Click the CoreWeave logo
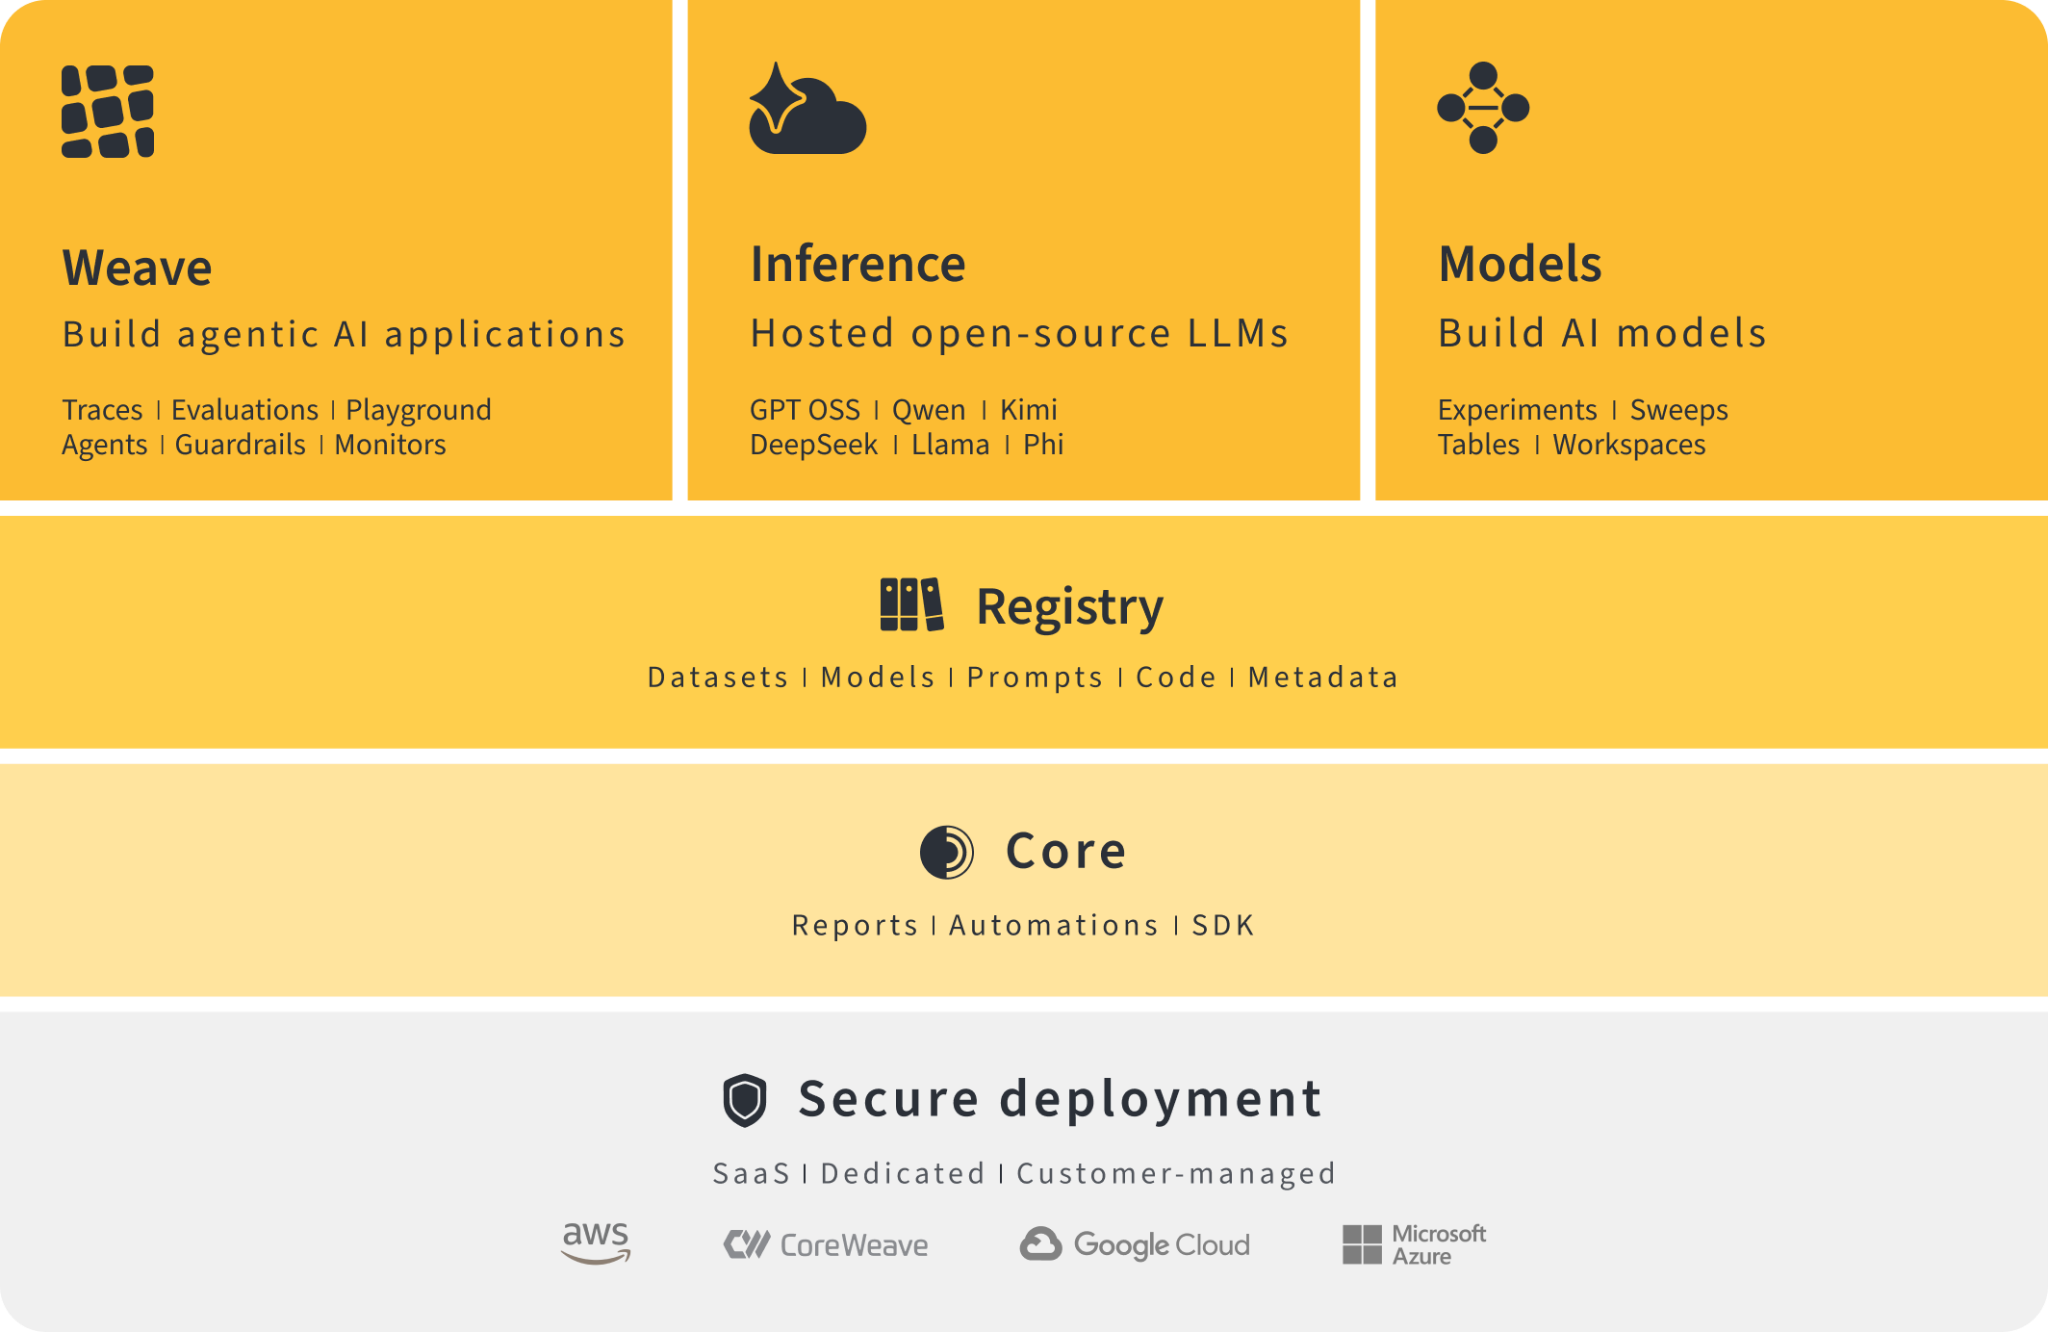The height and width of the screenshot is (1332, 2048). (x=826, y=1245)
